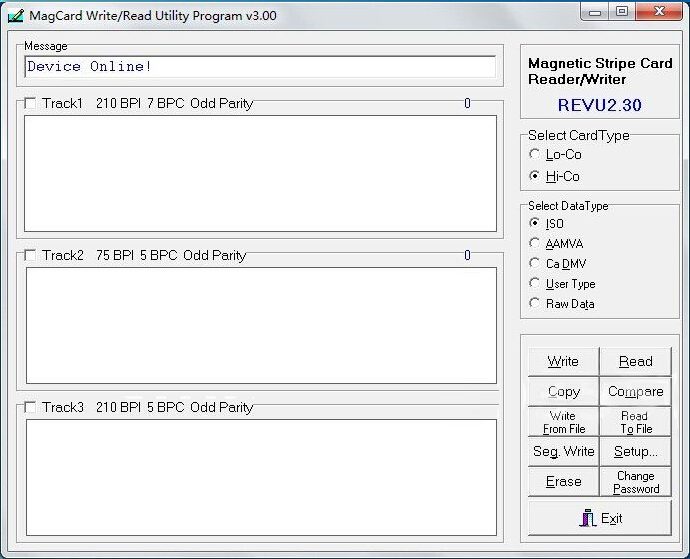Click the Select DataType group label

click(568, 206)
